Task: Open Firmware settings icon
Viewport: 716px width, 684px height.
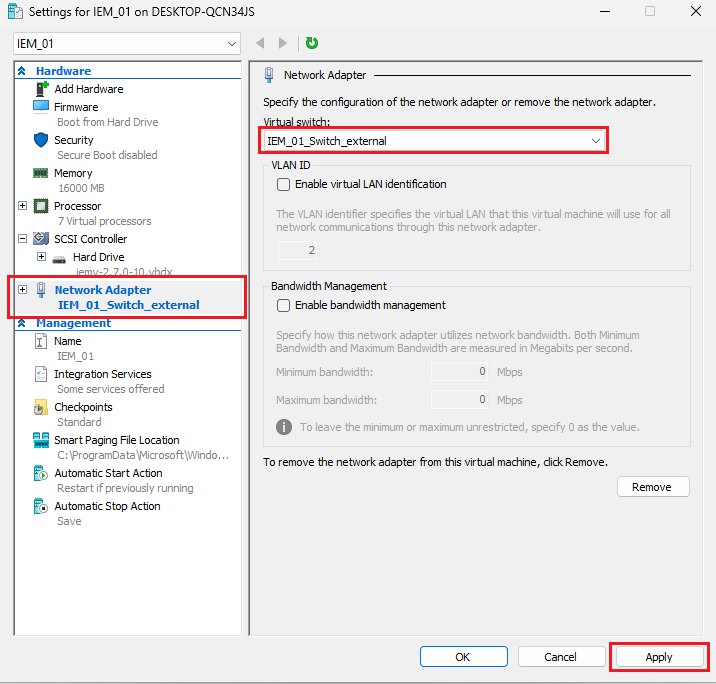Action: tap(41, 107)
